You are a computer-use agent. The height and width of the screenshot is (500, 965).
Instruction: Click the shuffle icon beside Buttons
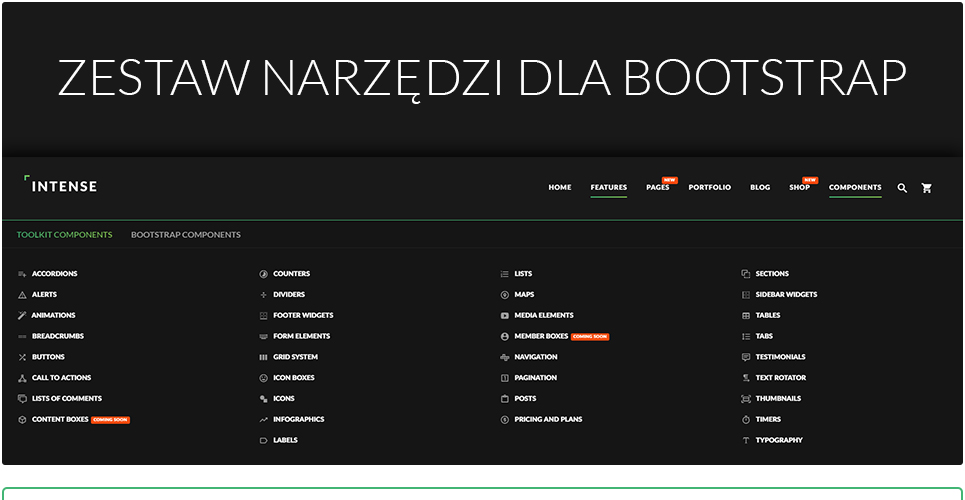click(22, 357)
